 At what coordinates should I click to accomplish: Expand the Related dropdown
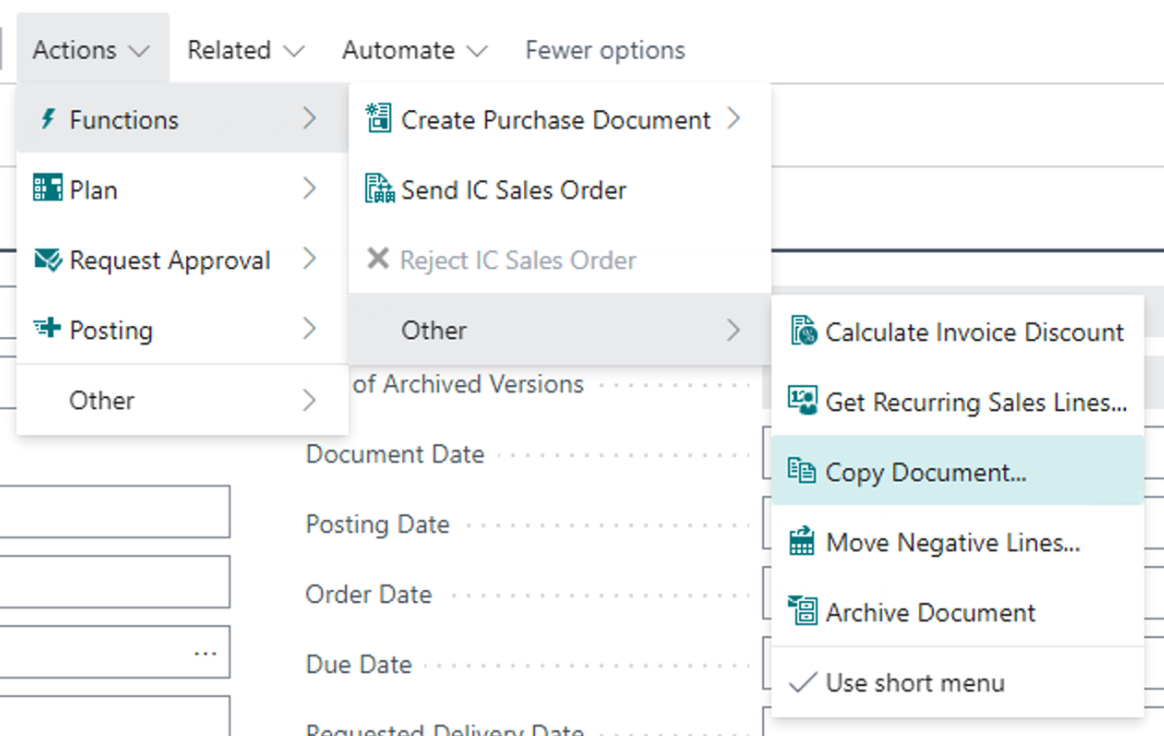245,50
